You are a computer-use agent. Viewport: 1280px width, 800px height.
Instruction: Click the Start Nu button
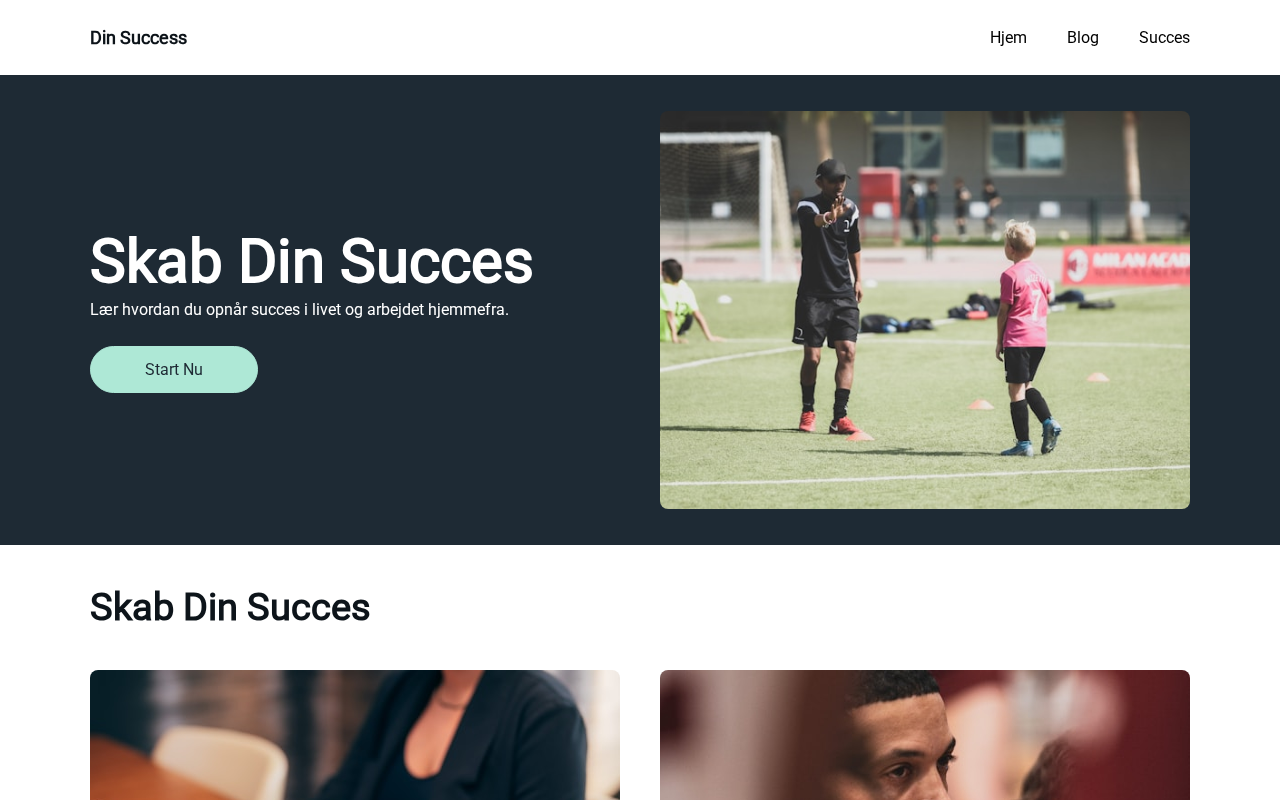(174, 370)
